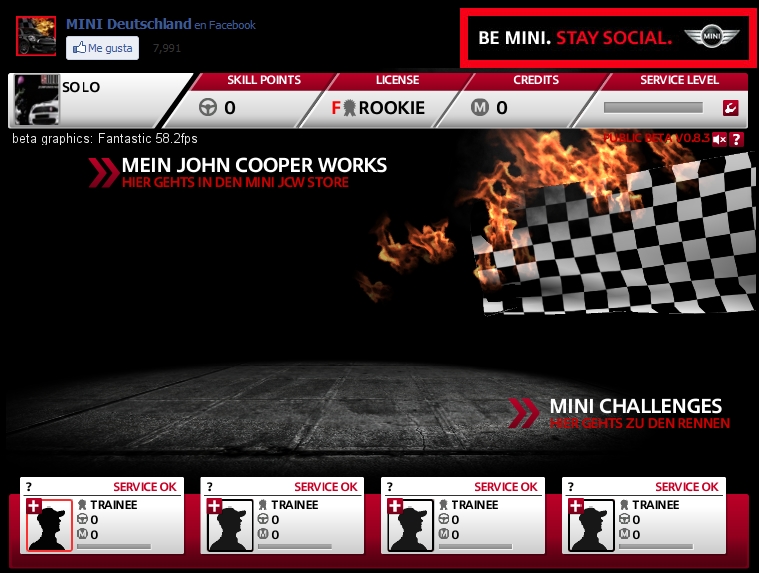
Task: Click SERVICE OK on the fourth trainee card
Action: pyautogui.click(x=686, y=487)
